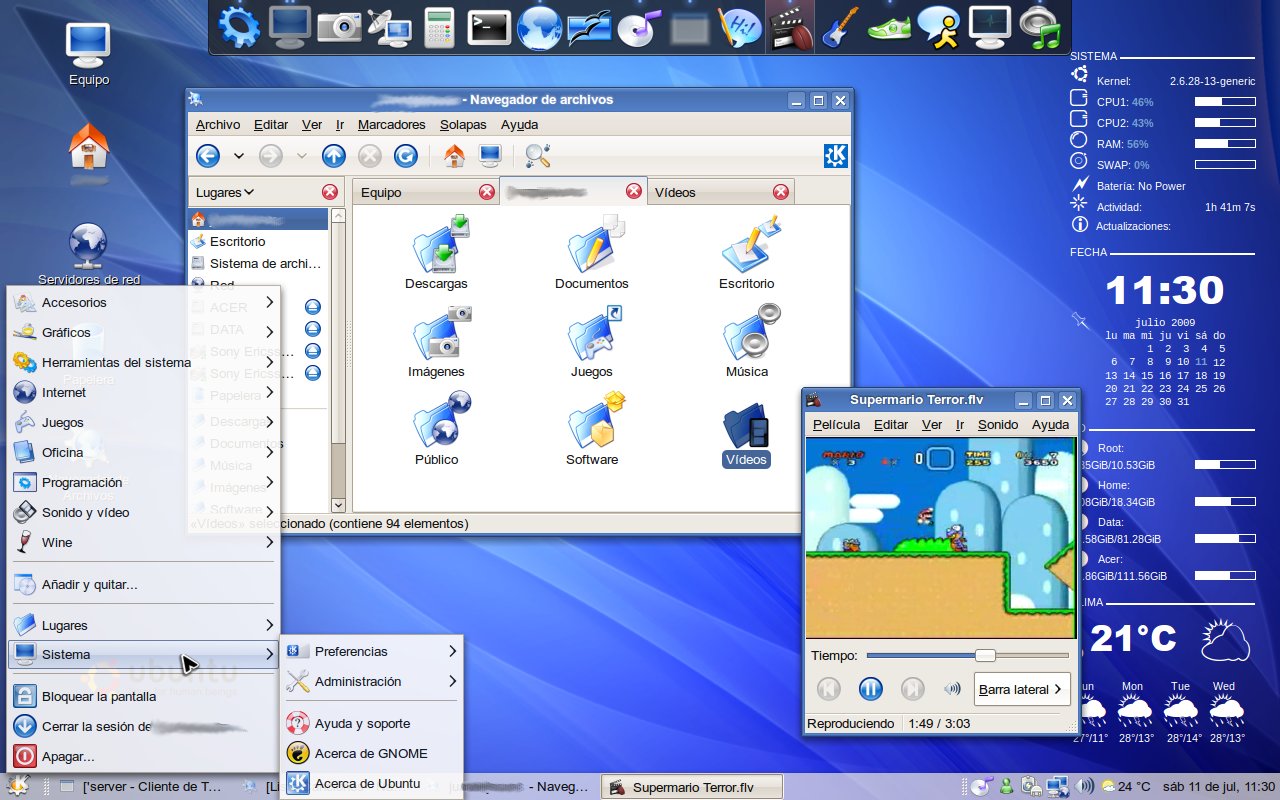Expand the Gráficos submenu
This screenshot has width=1280, height=800.
click(x=143, y=332)
